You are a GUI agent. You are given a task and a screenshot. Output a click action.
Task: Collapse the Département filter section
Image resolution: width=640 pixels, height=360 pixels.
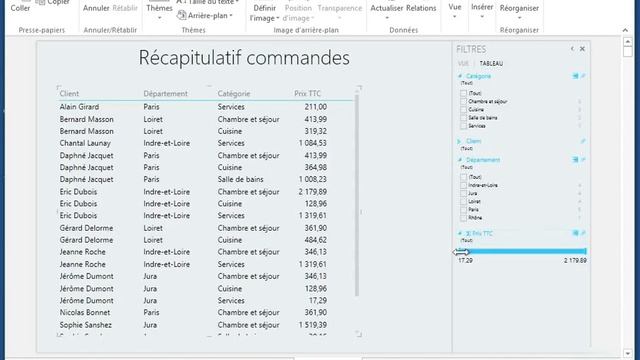[x=460, y=160]
